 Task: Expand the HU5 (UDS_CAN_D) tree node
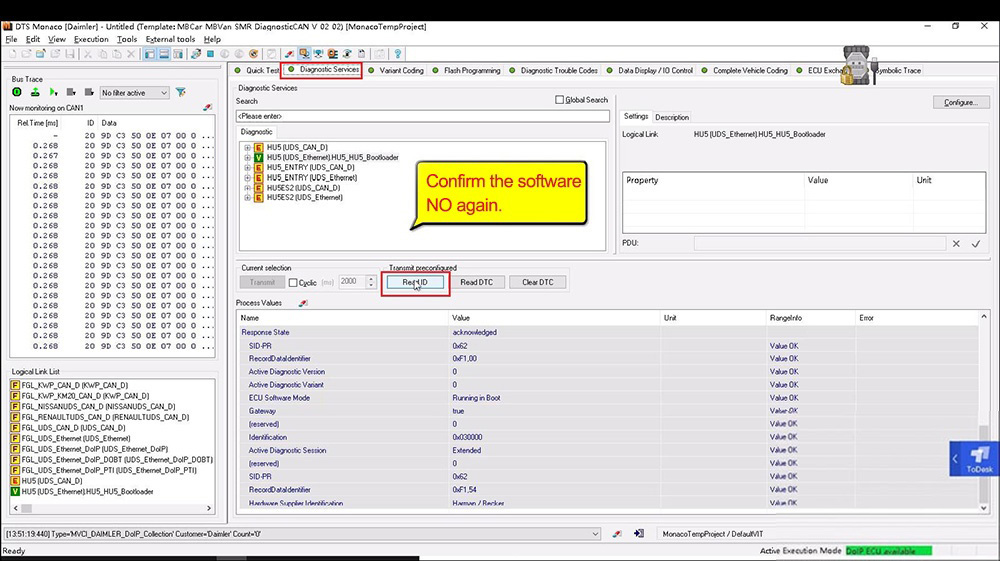pos(247,147)
